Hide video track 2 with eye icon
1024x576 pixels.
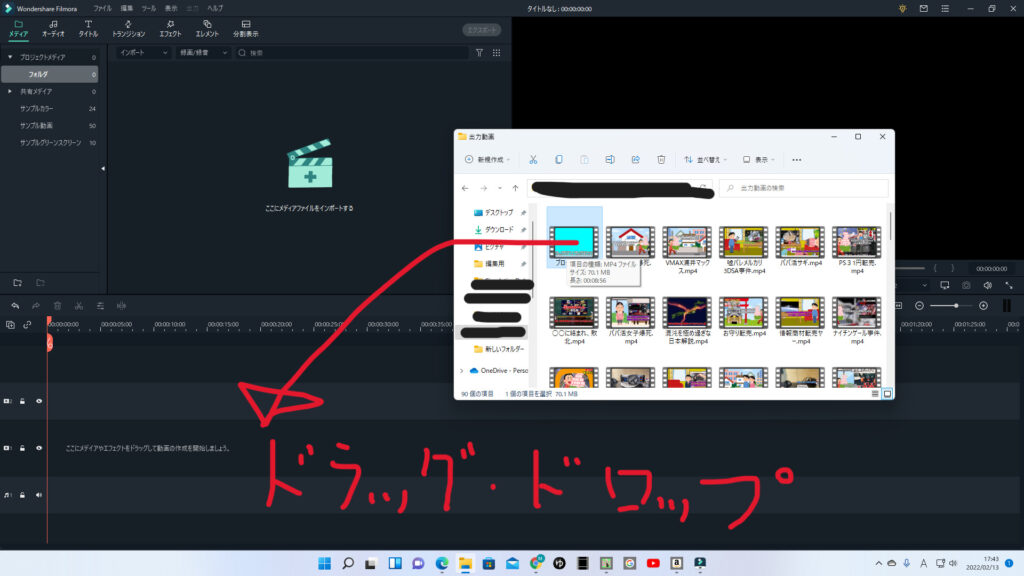pyautogui.click(x=39, y=401)
